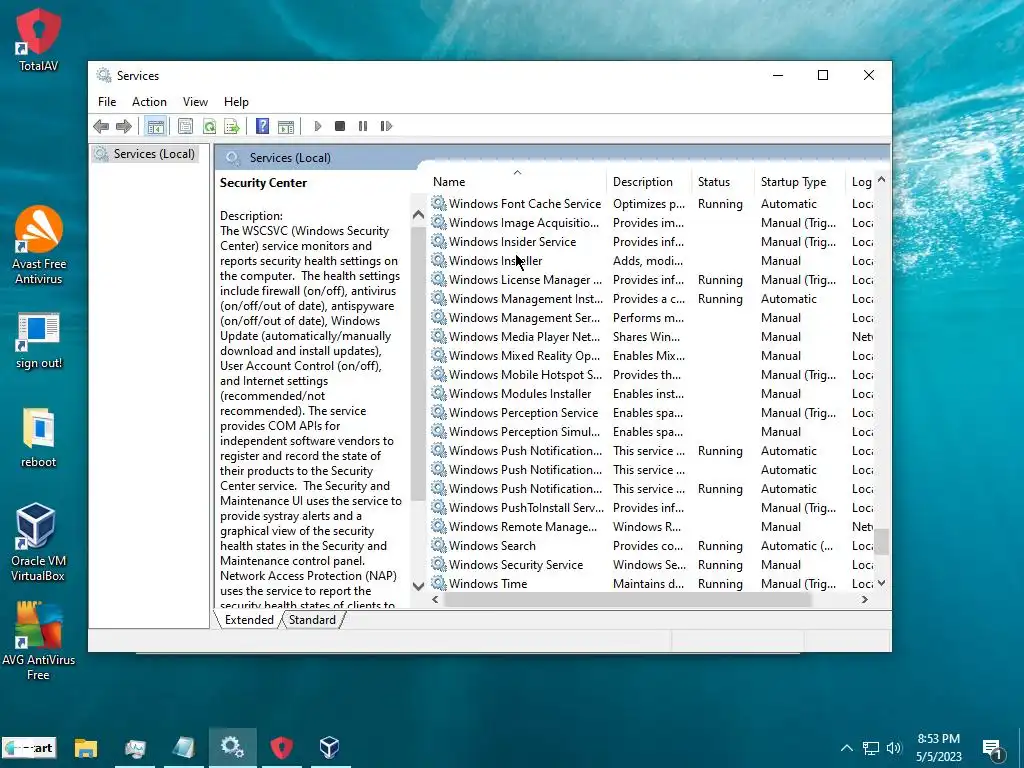1024x768 pixels.
Task: Click the Refresh toolbar icon
Action: tap(209, 126)
